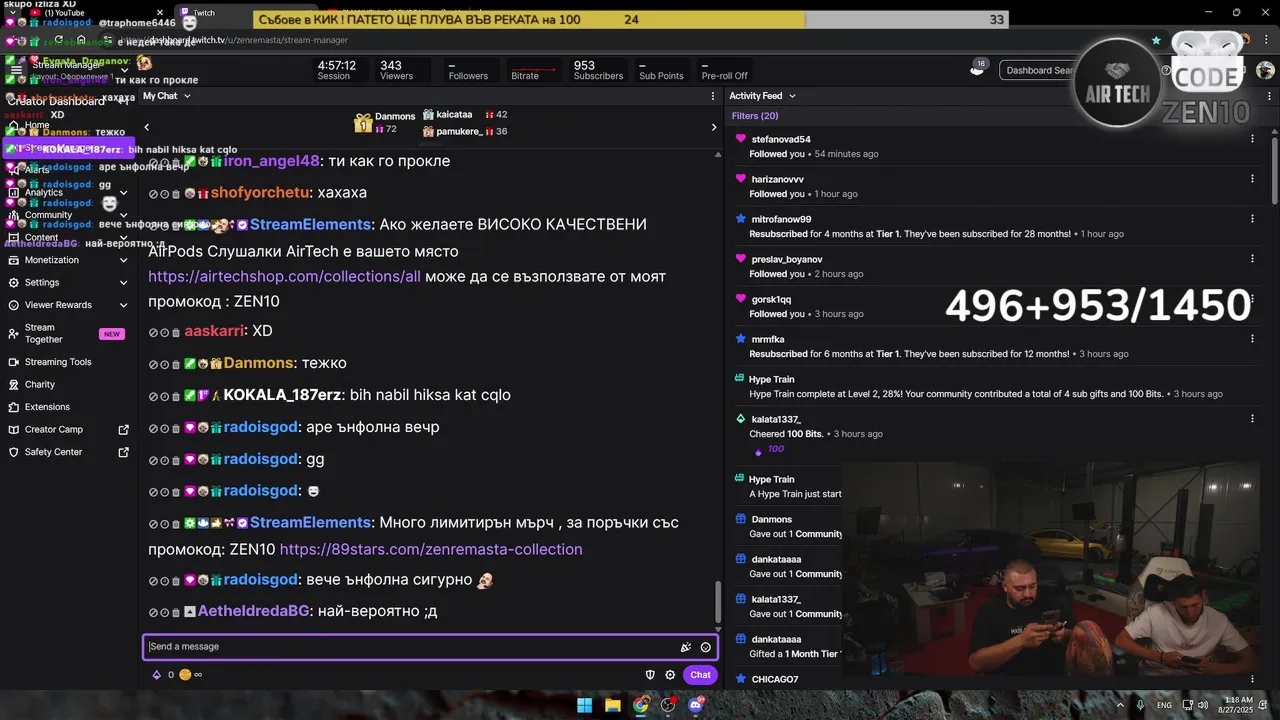Open the 89stars.com zenremasta-collection link

click(x=431, y=549)
